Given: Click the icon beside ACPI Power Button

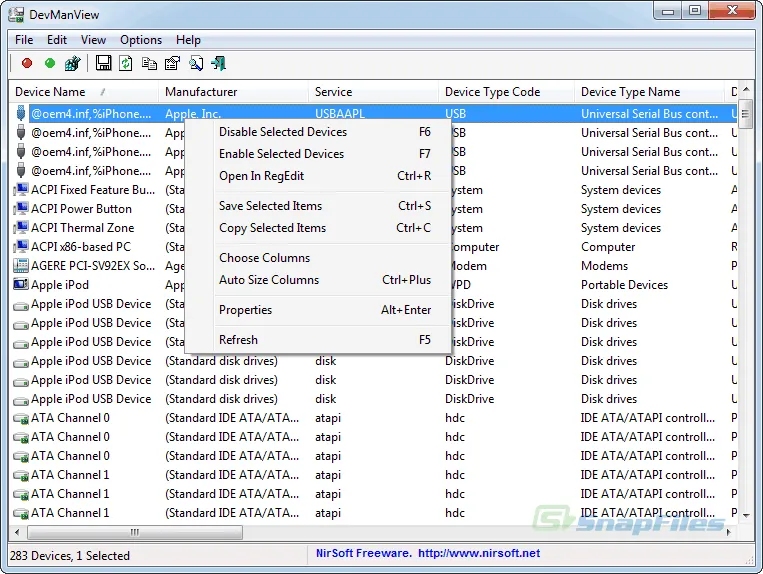Looking at the screenshot, I should (x=20, y=209).
